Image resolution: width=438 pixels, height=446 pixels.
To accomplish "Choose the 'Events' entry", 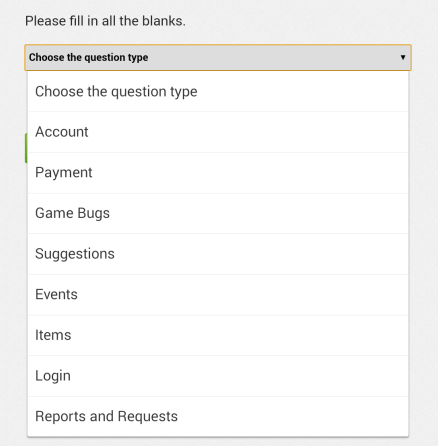I will [x=218, y=295].
